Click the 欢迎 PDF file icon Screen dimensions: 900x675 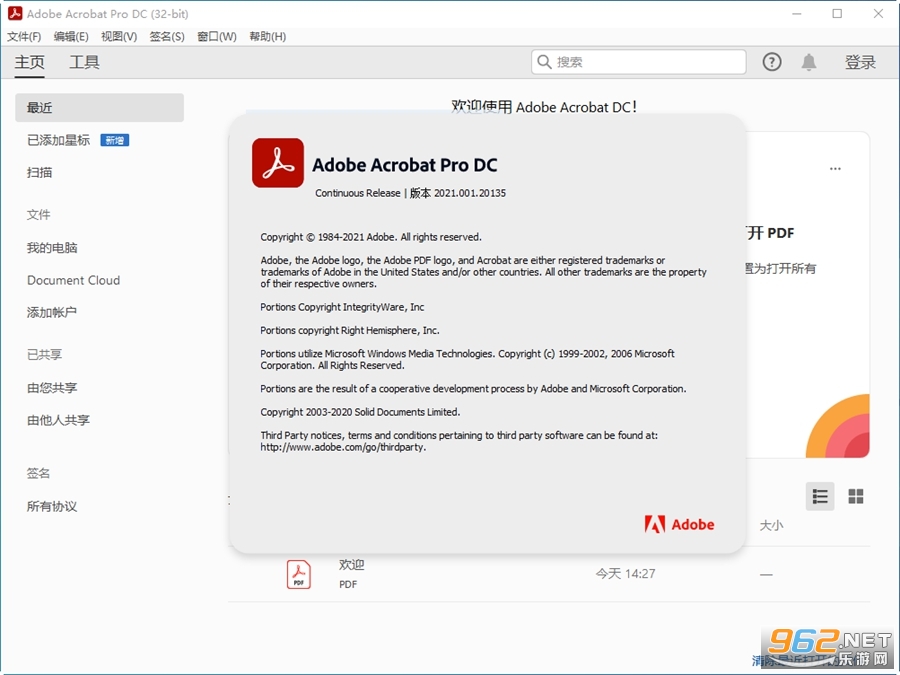tap(298, 574)
